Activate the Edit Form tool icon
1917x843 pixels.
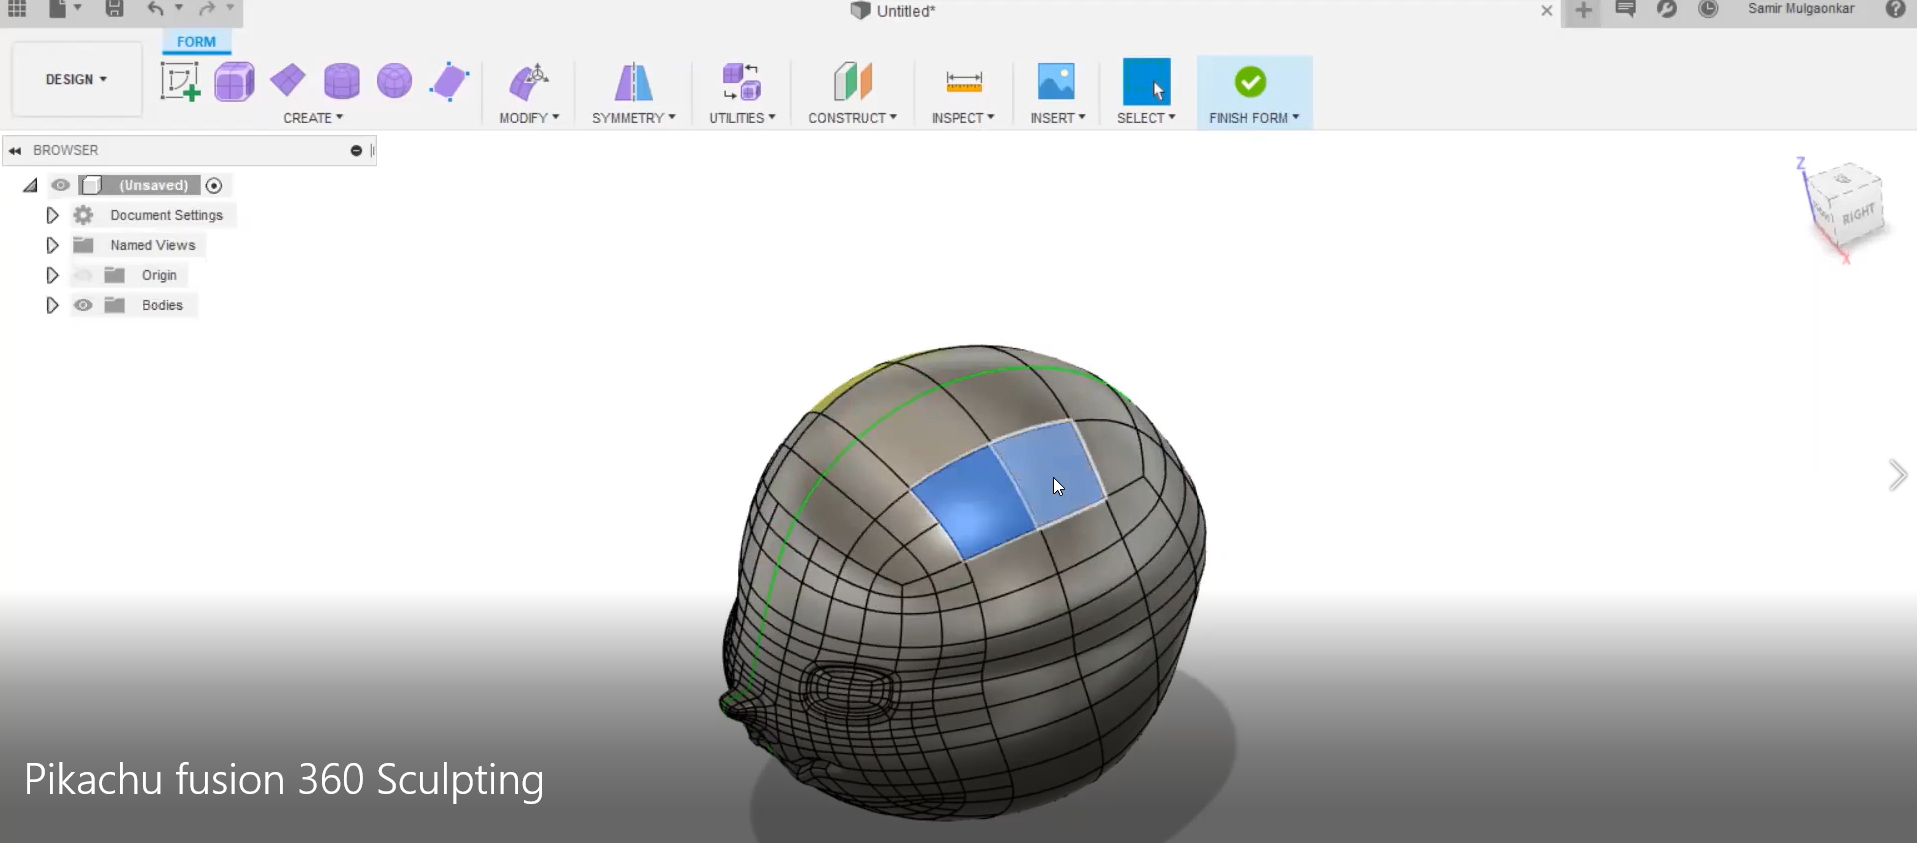click(x=529, y=81)
